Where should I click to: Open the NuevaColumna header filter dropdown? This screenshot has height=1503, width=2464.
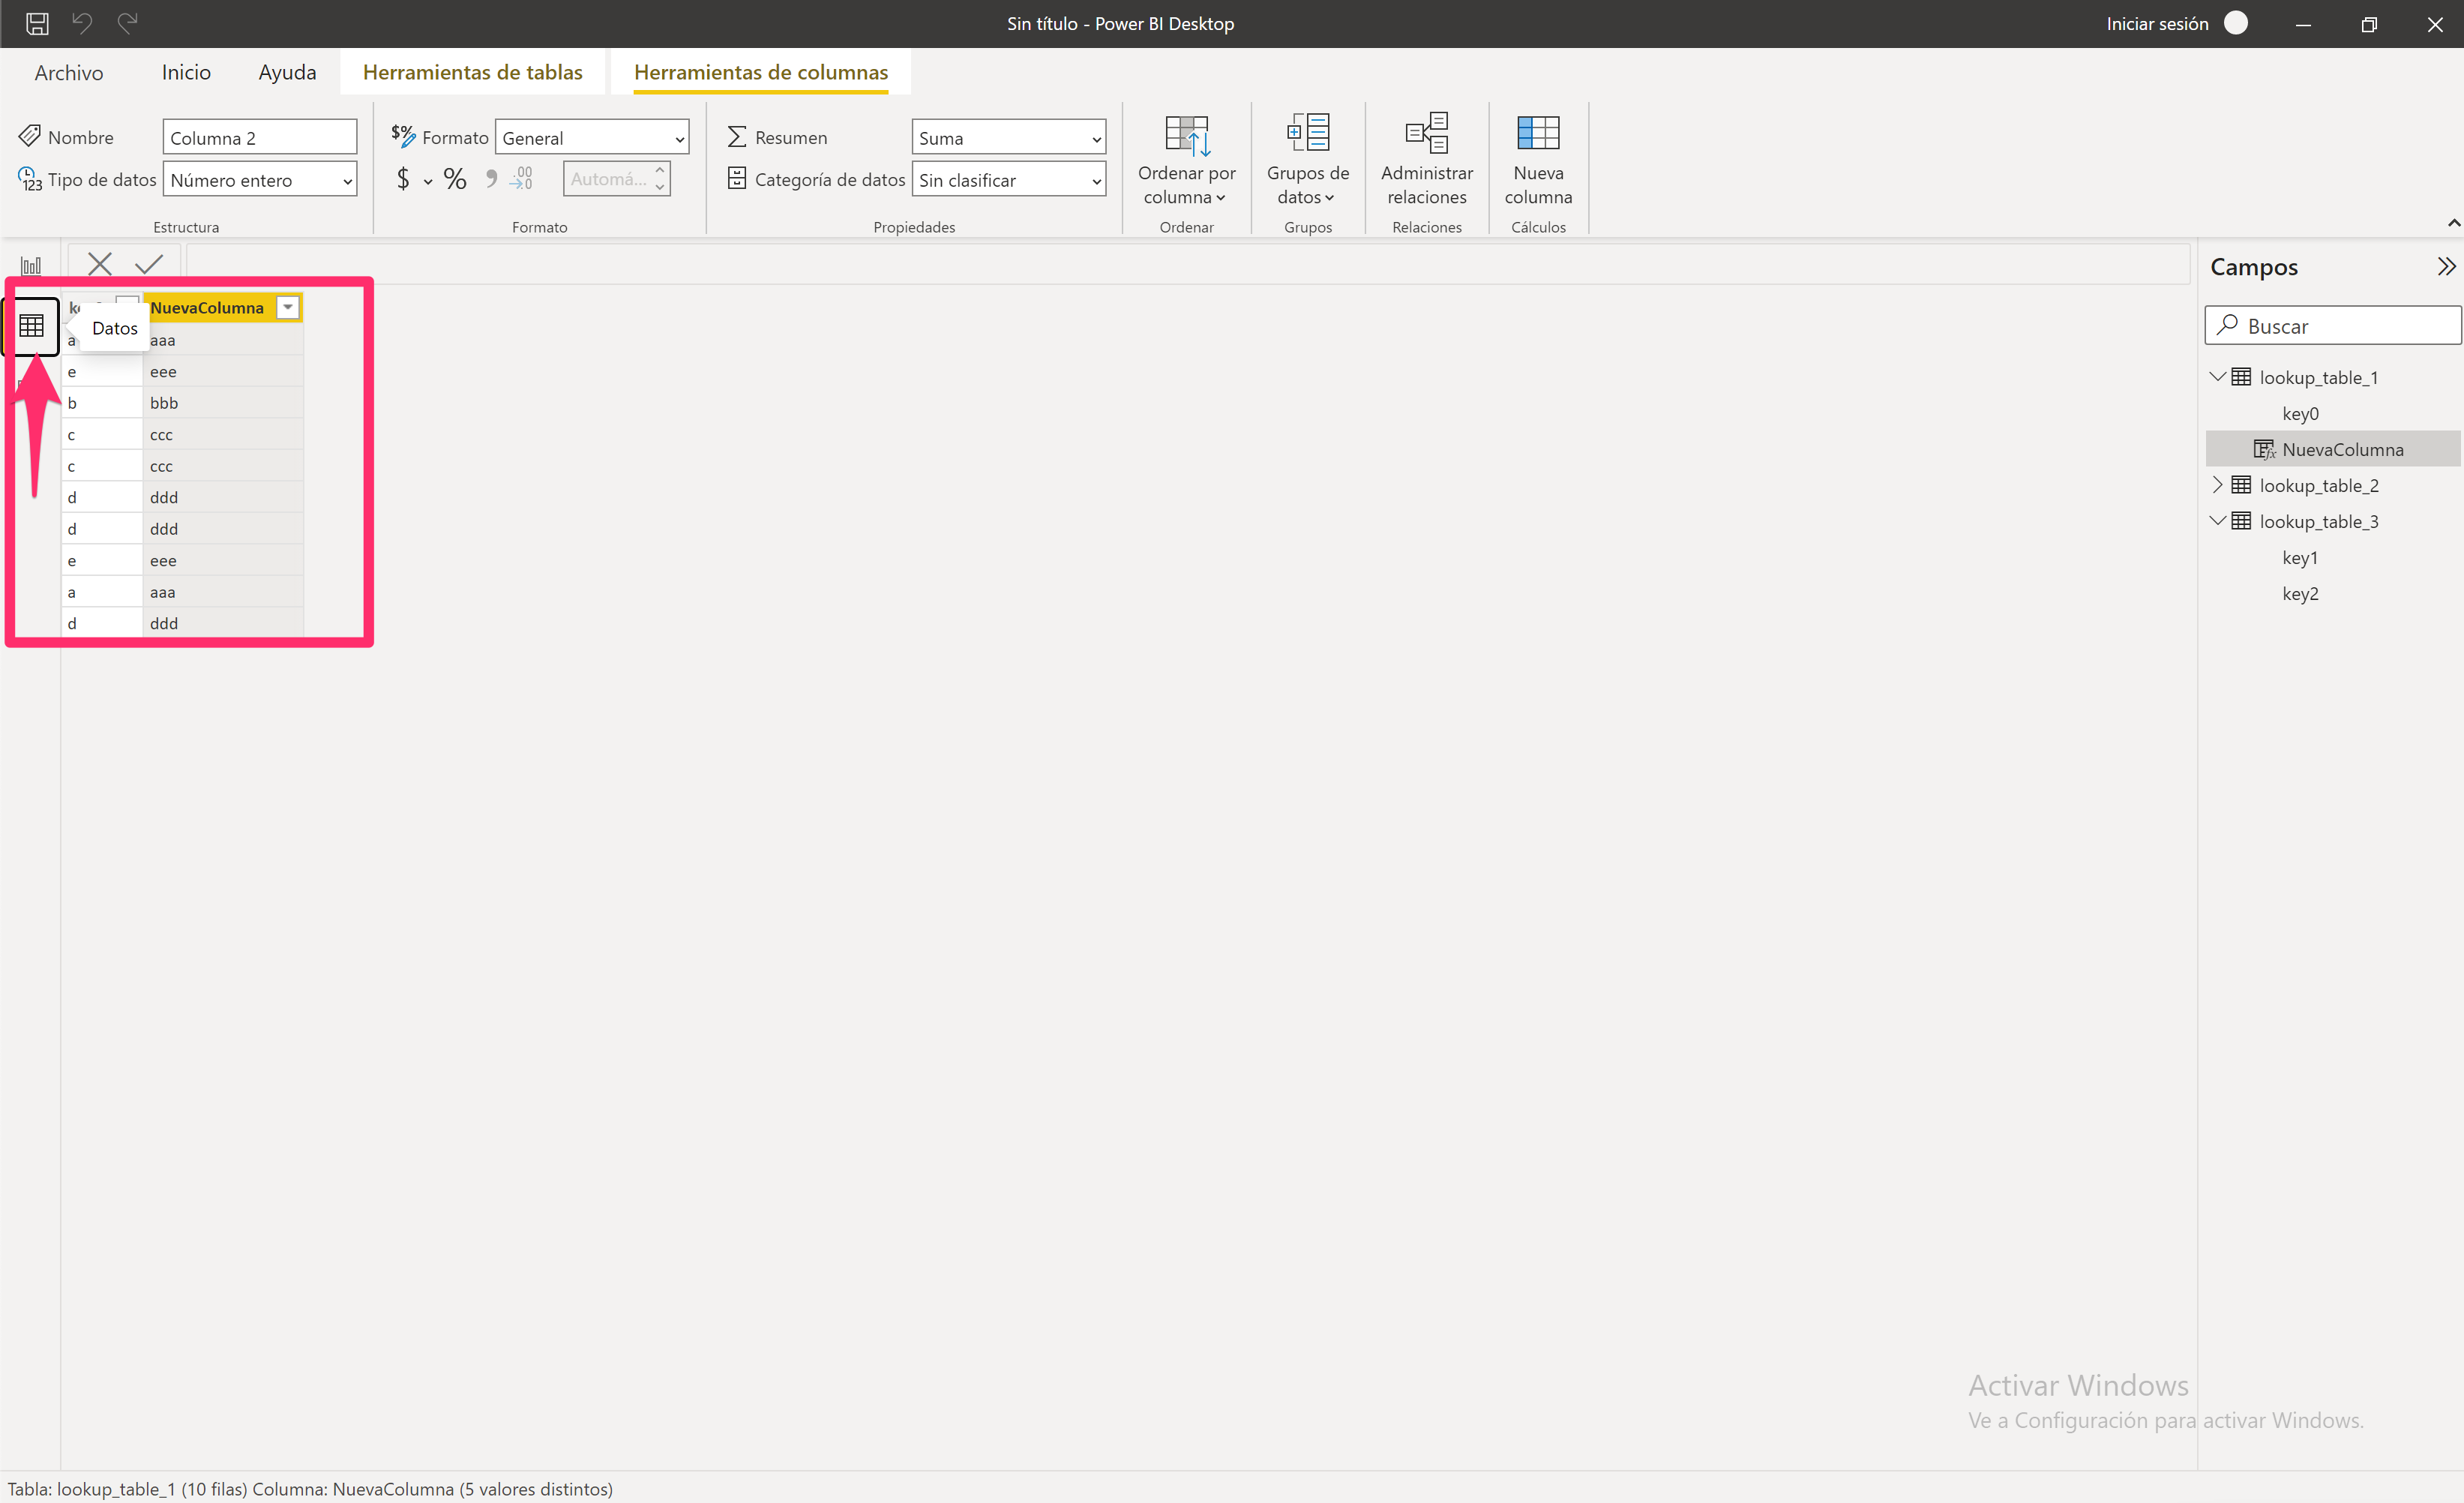pyautogui.click(x=288, y=308)
